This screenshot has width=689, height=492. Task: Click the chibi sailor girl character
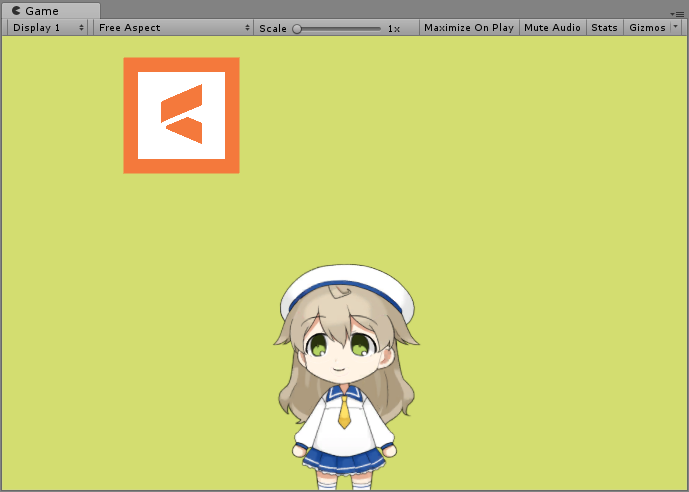click(345, 377)
